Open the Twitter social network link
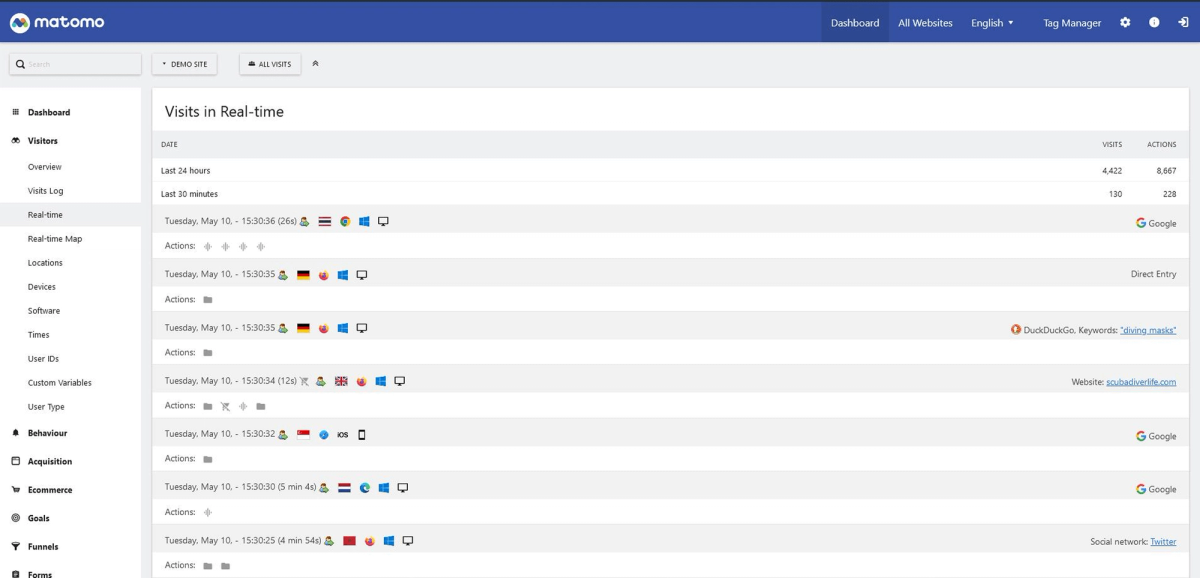Screen dimensions: 1200x578 1163,540
